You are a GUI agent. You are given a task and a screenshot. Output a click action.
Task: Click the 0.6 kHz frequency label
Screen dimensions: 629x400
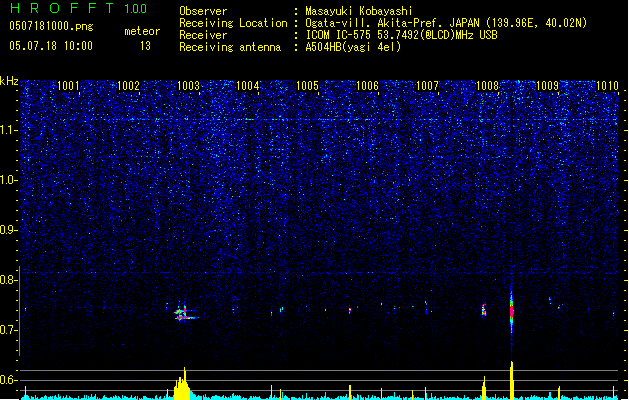click(x=9, y=380)
